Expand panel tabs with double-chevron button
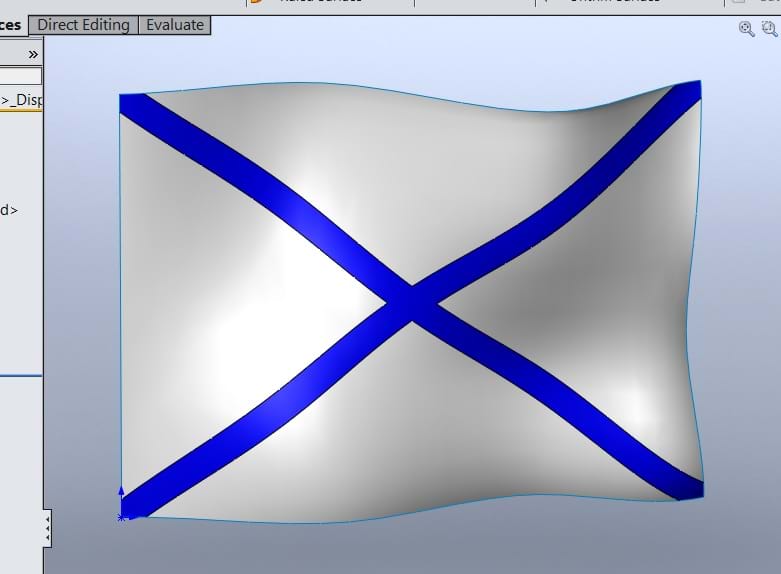The height and width of the screenshot is (574, 781). (33, 54)
